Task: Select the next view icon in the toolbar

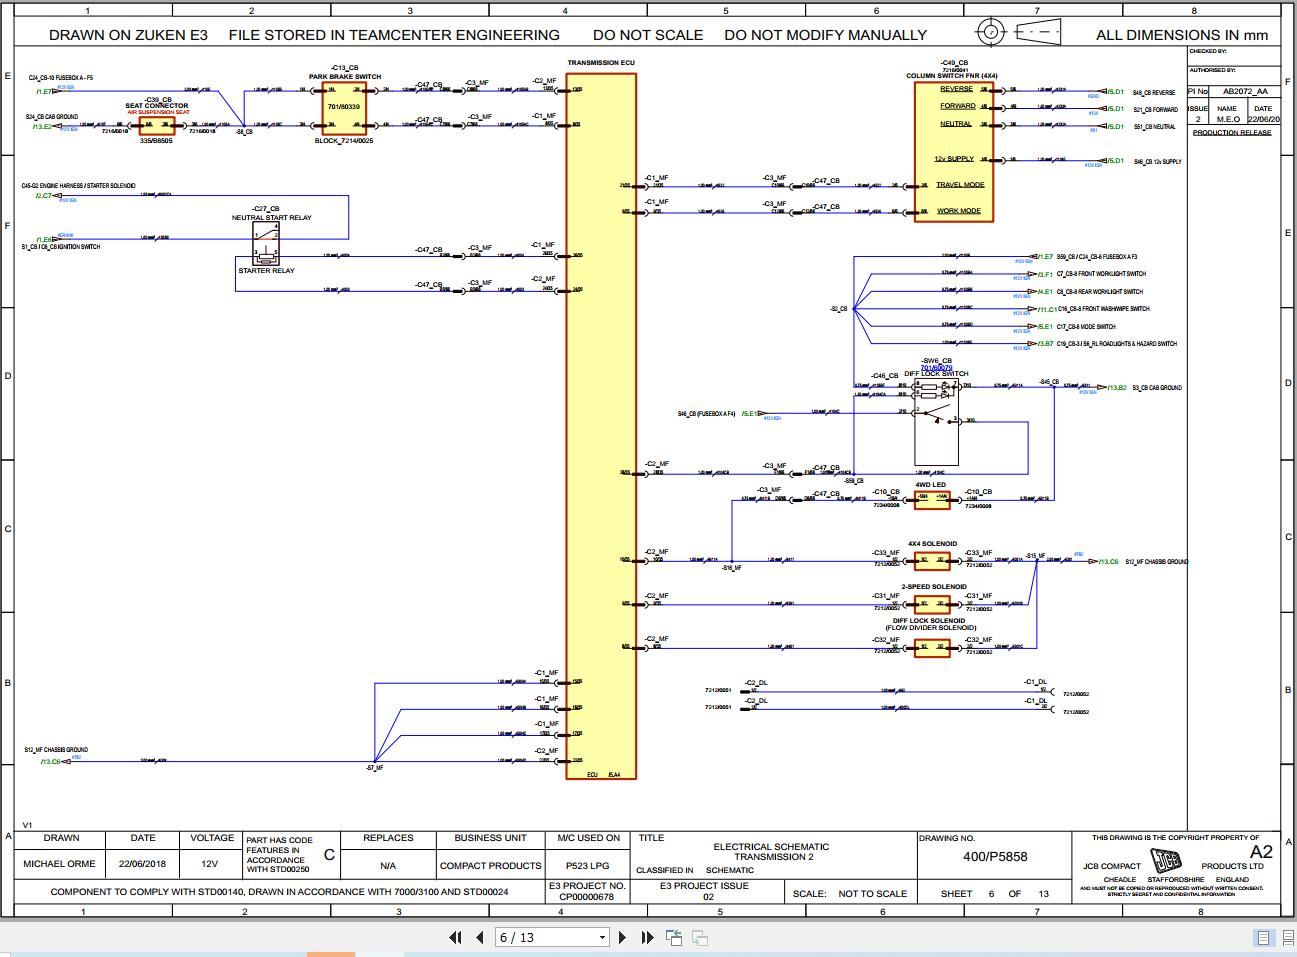Action: pyautogui.click(x=698, y=938)
